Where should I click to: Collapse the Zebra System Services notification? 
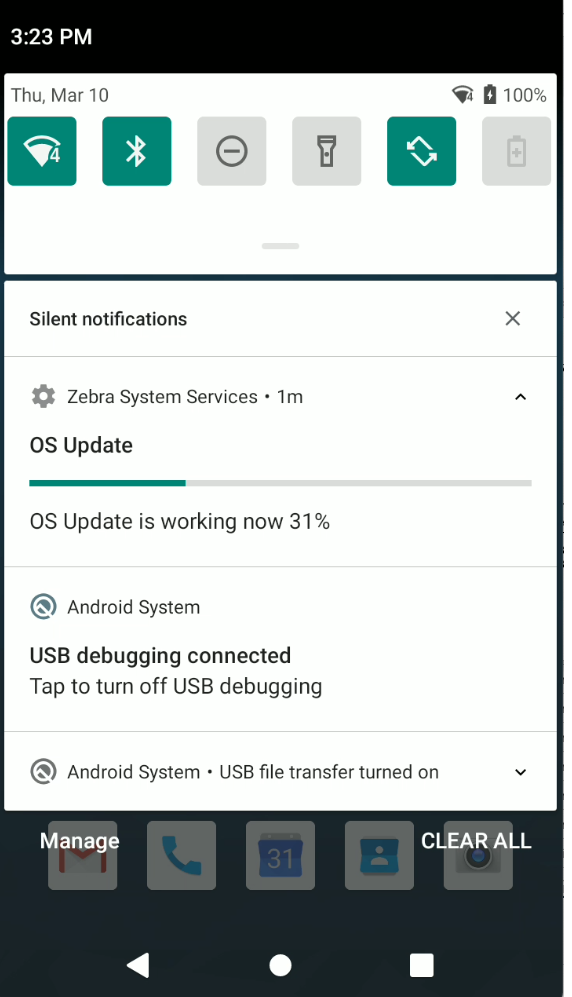click(x=521, y=397)
